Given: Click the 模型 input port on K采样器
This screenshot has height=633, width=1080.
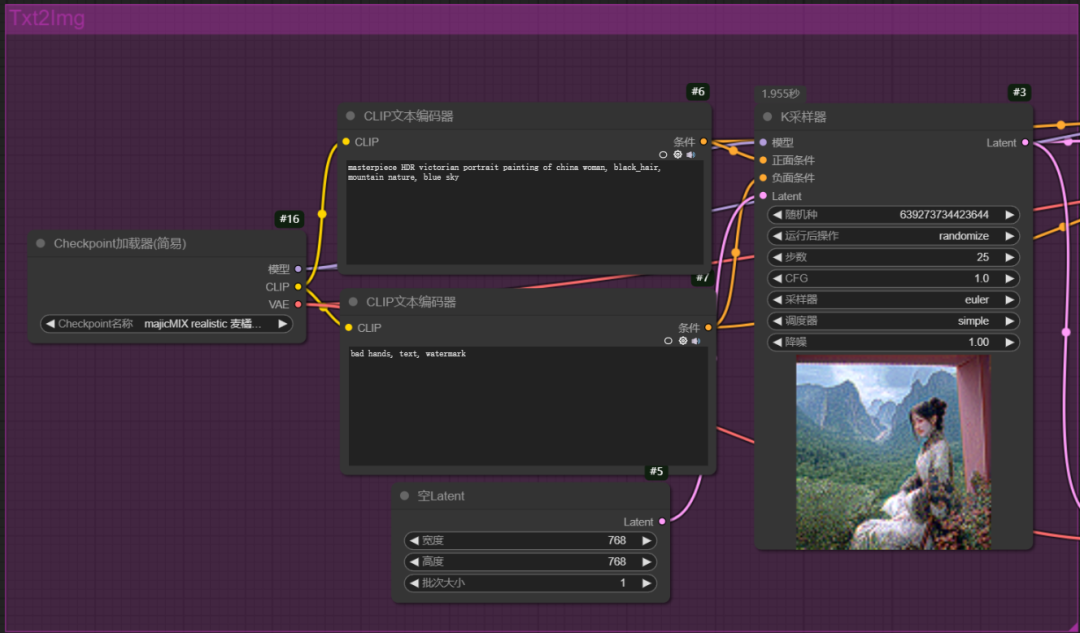Looking at the screenshot, I should point(763,143).
